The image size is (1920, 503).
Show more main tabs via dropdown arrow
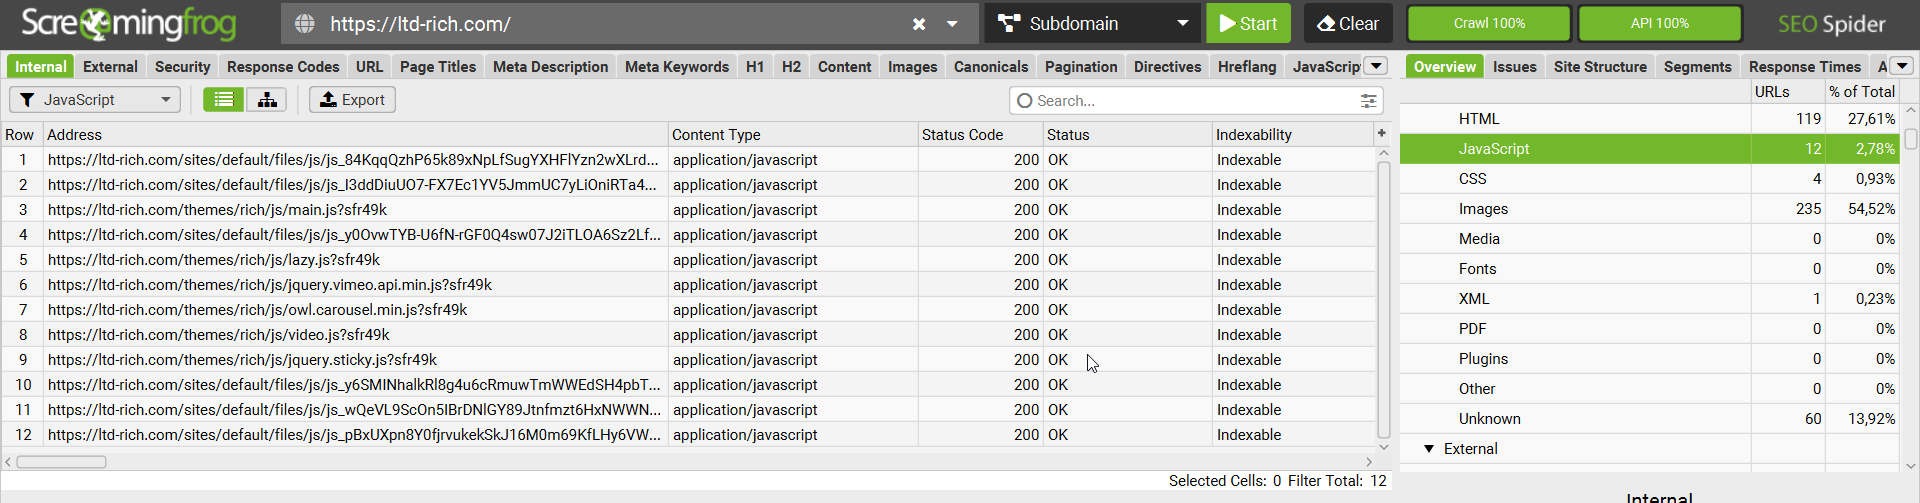tap(1376, 66)
